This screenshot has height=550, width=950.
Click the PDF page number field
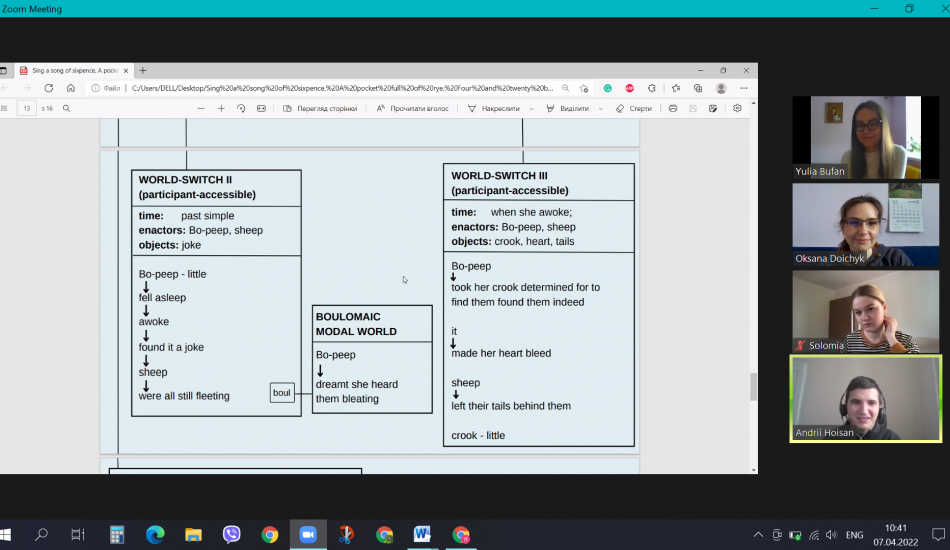[27, 108]
